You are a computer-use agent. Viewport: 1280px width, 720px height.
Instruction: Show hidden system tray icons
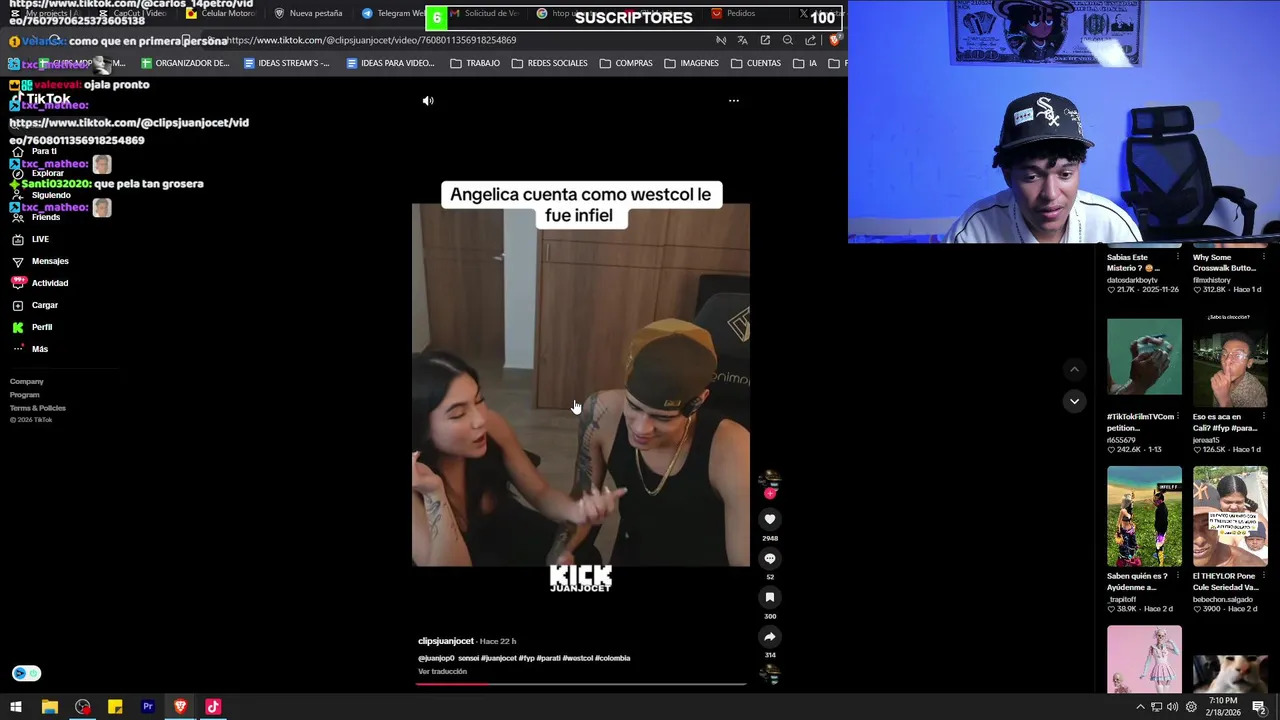click(x=1140, y=707)
